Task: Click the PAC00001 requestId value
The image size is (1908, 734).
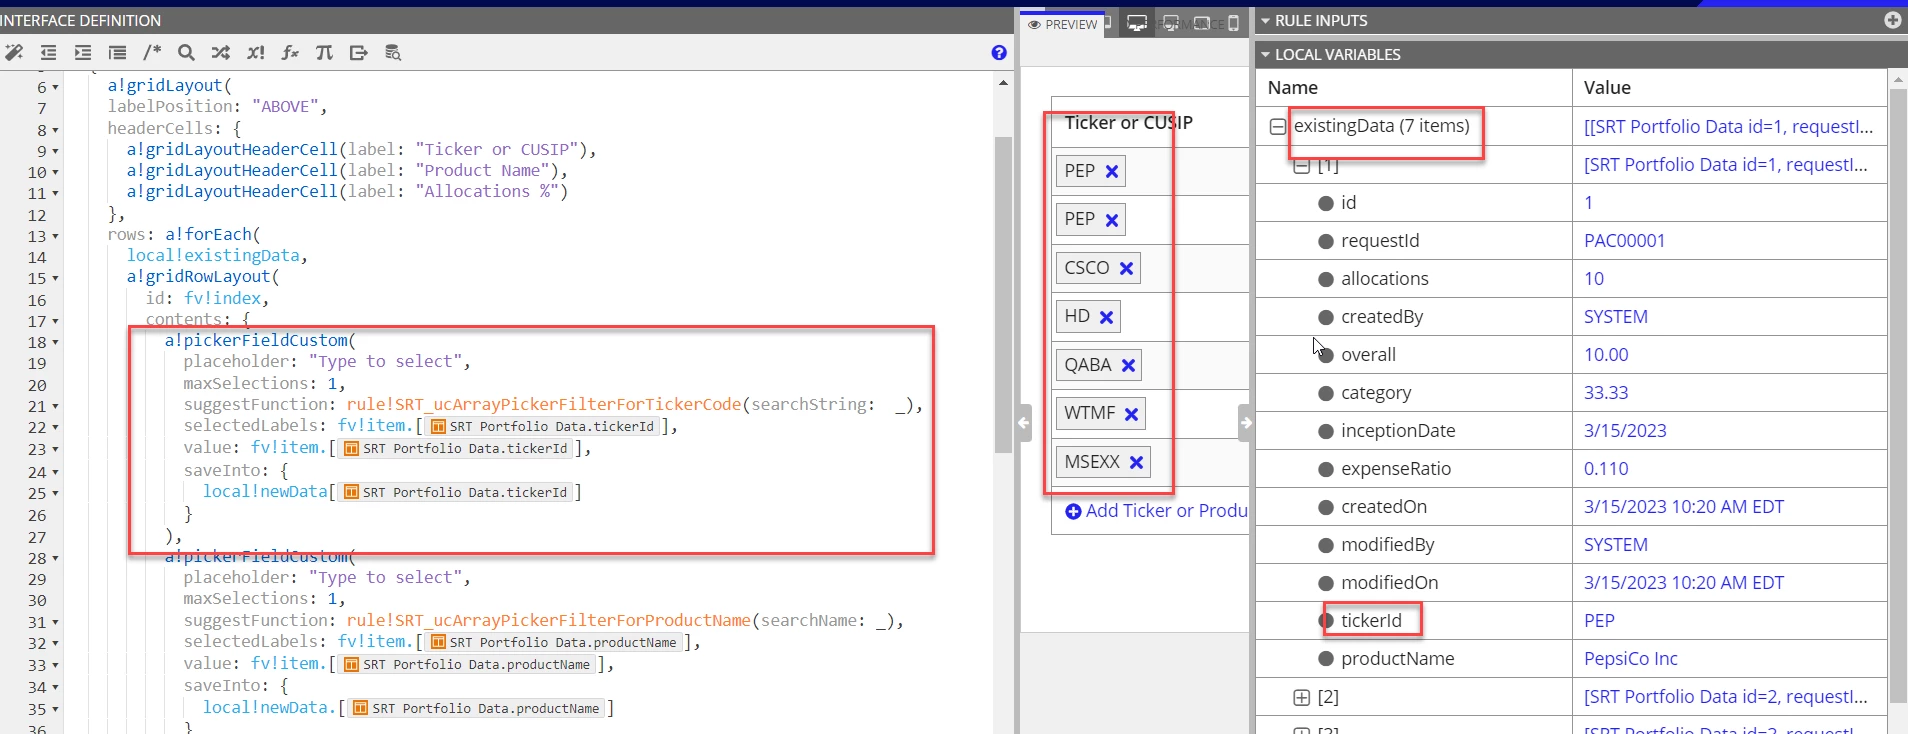Action: (x=1624, y=241)
